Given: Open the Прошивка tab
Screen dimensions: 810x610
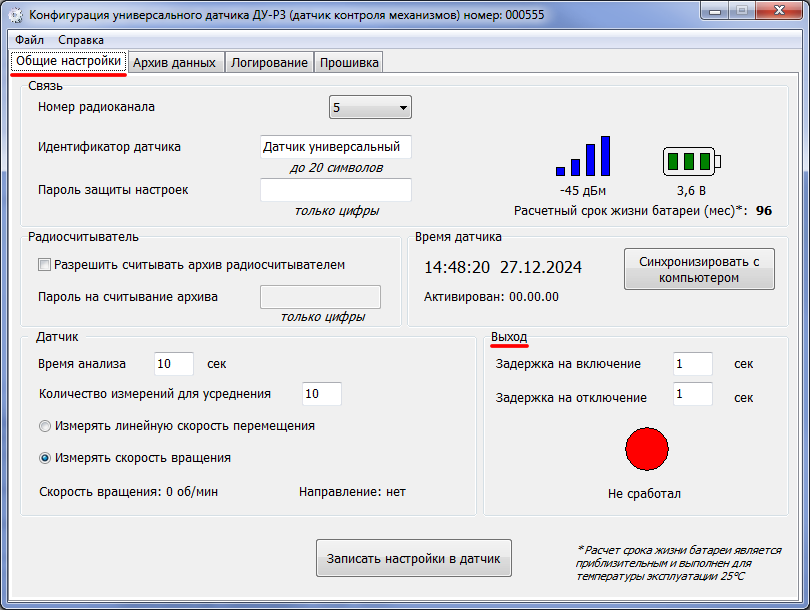Looking at the screenshot, I should (x=349, y=62).
